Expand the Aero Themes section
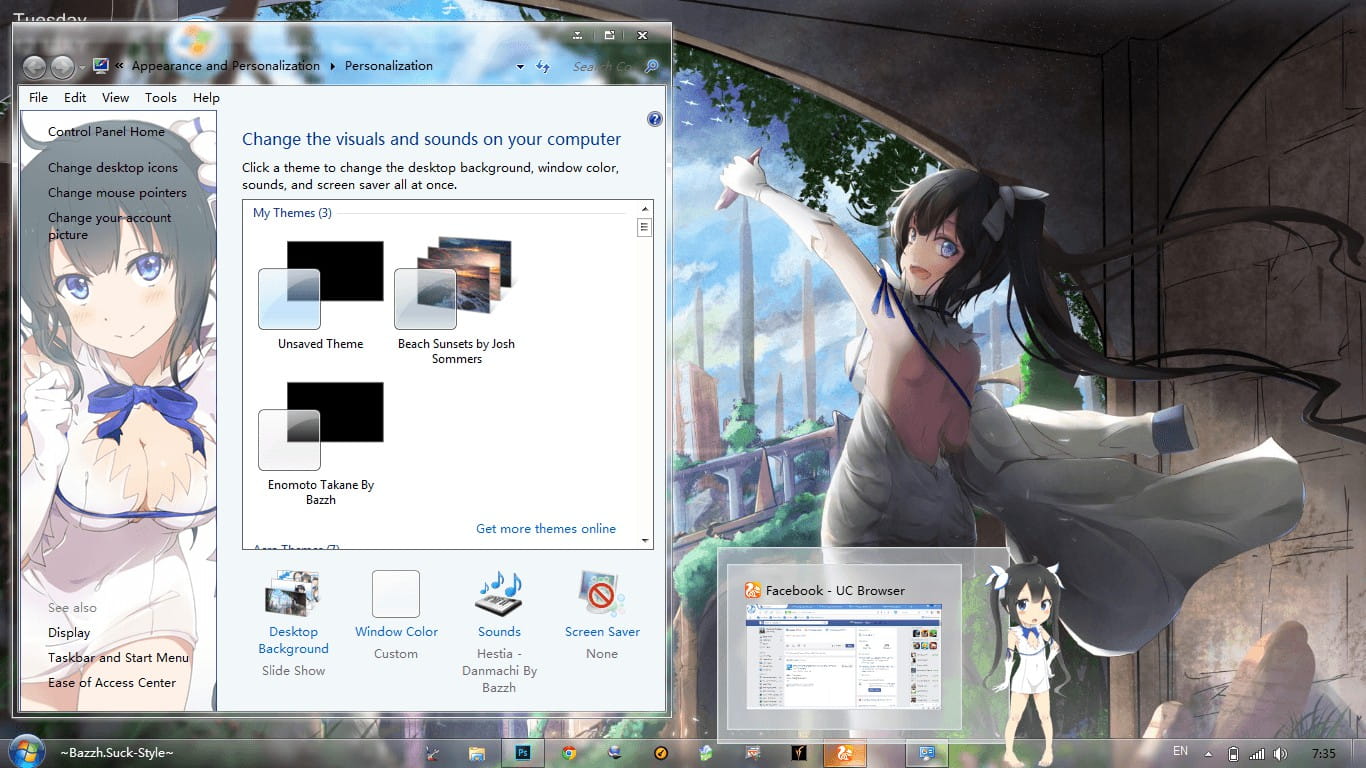1366x768 pixels. coord(293,548)
